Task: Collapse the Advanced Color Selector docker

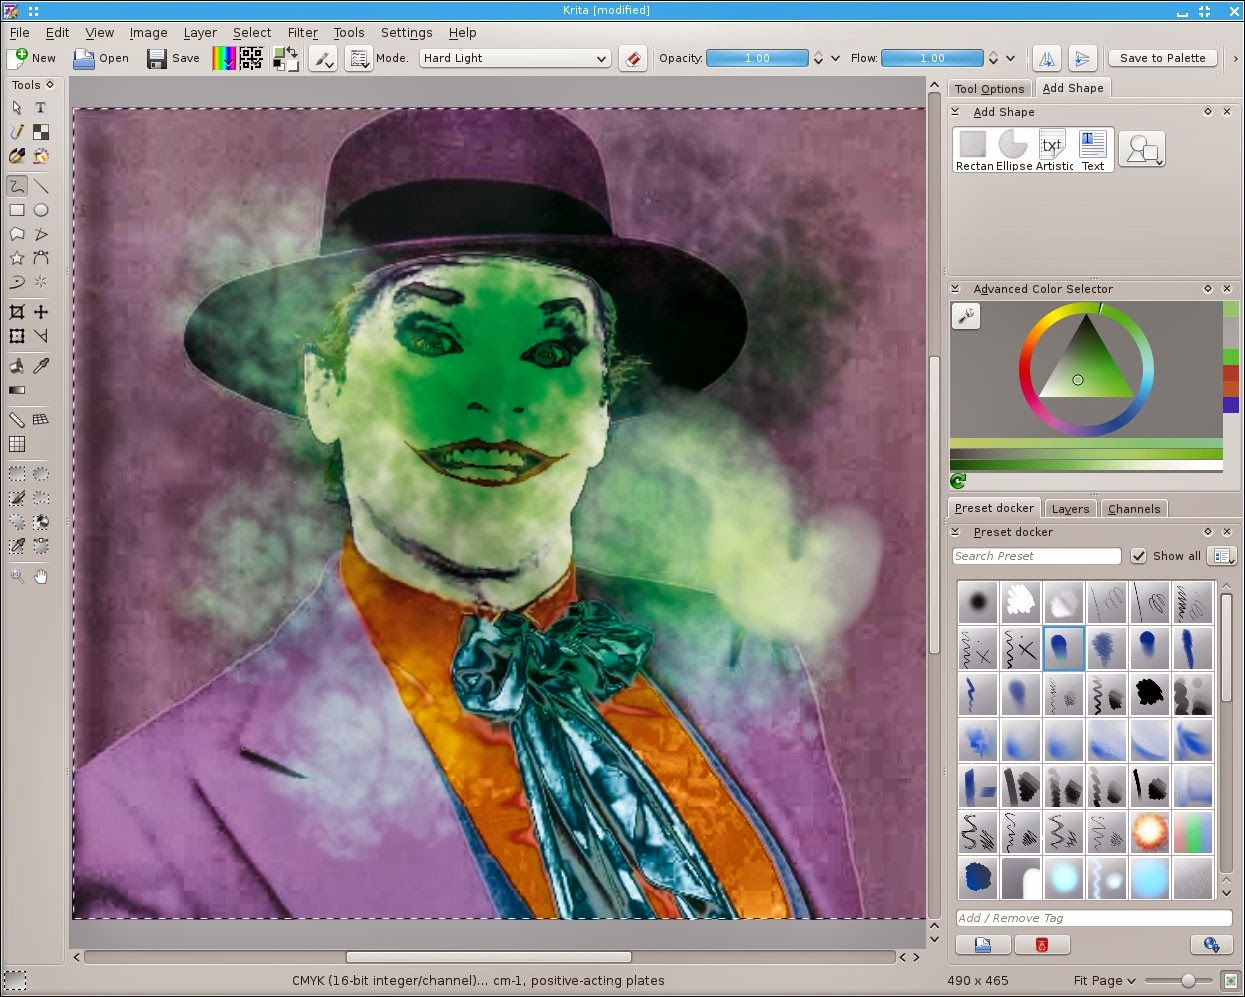Action: (955, 288)
